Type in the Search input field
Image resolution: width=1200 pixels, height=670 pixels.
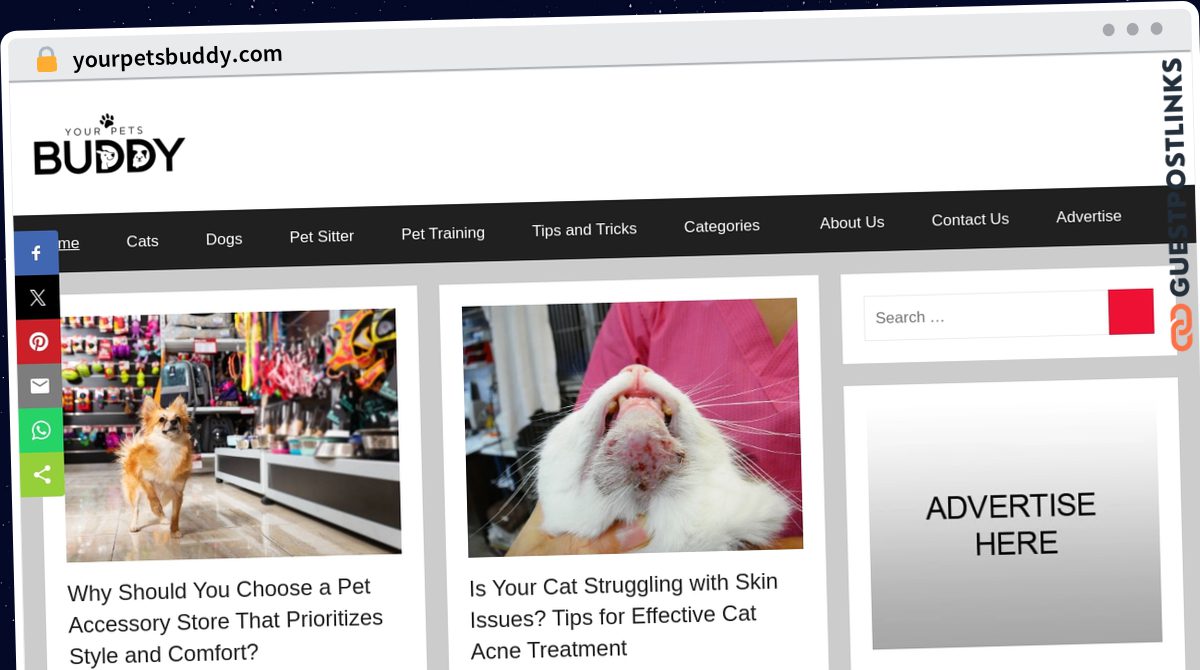click(x=985, y=316)
